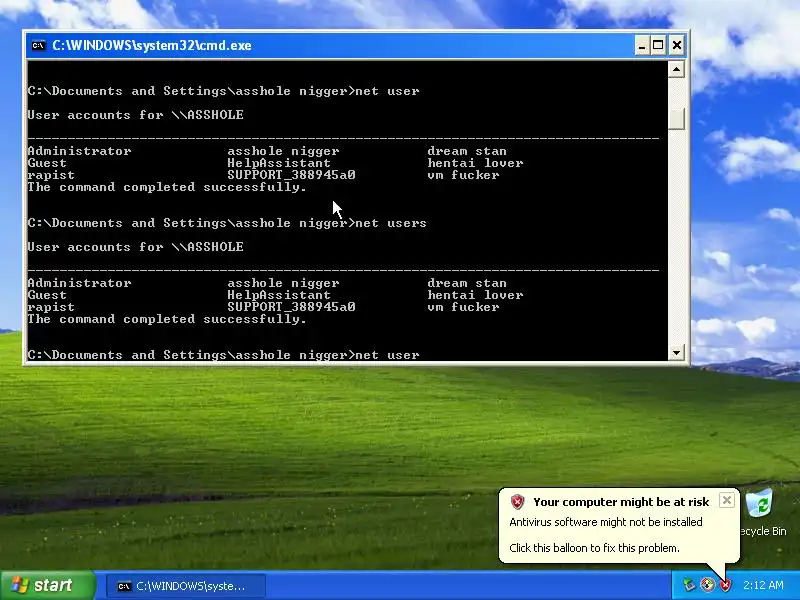Click 'SUPPORT_388945a0' under the net users command
The image size is (800, 600).
point(291,307)
